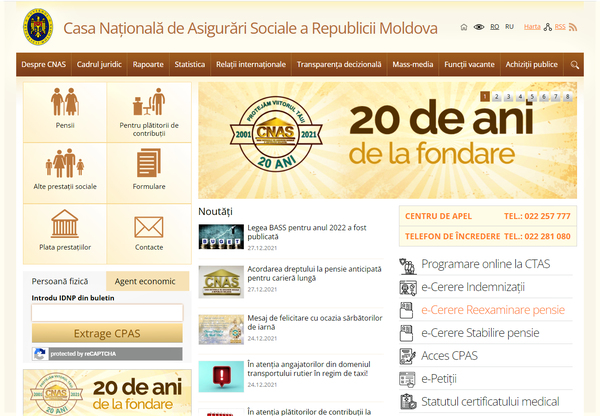Image resolution: width=600 pixels, height=416 pixels.
Task: Open the Statistica menu item
Action: tap(189, 65)
